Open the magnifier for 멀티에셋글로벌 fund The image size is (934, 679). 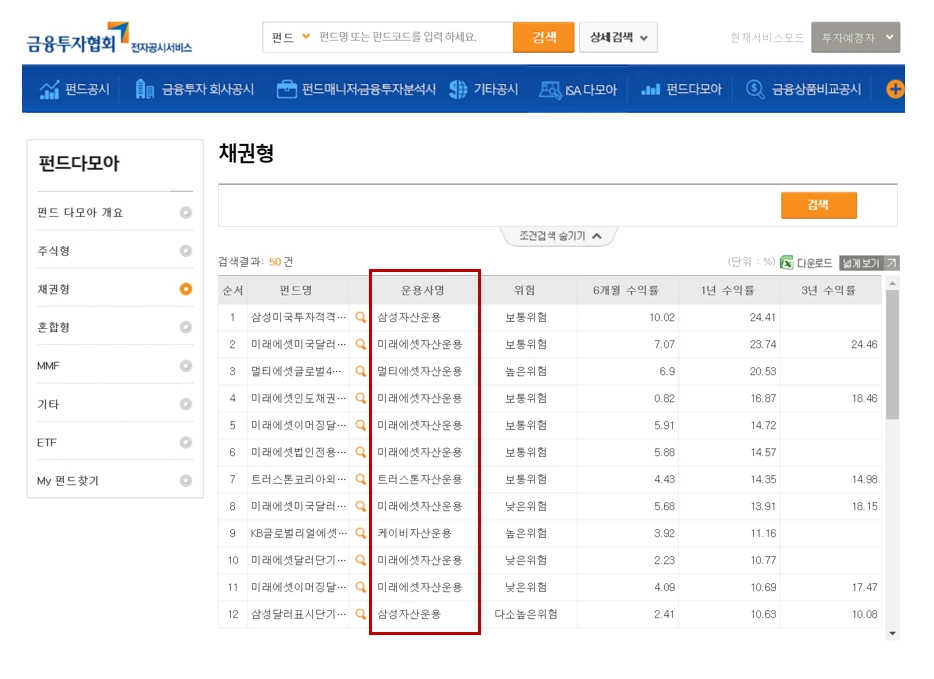(x=360, y=371)
